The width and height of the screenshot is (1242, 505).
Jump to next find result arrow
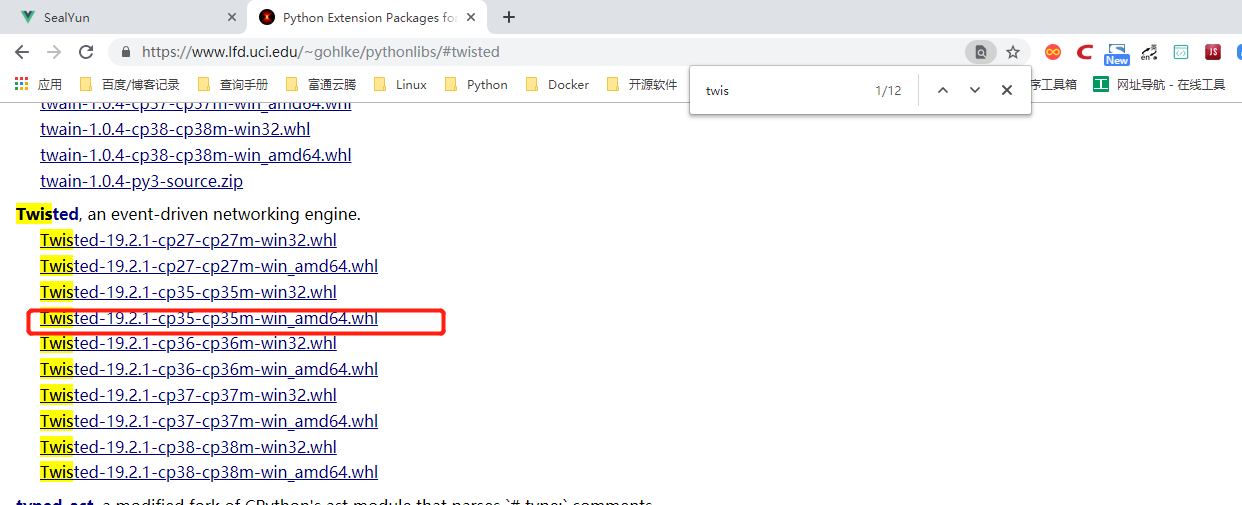pos(975,90)
